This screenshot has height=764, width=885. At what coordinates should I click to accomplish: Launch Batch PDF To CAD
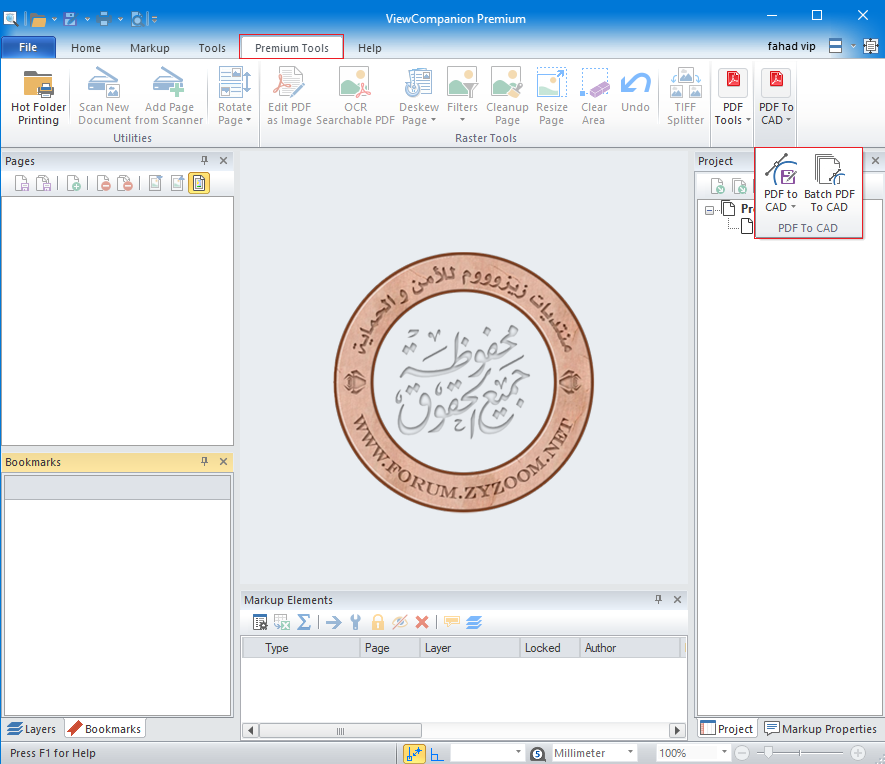(x=829, y=183)
